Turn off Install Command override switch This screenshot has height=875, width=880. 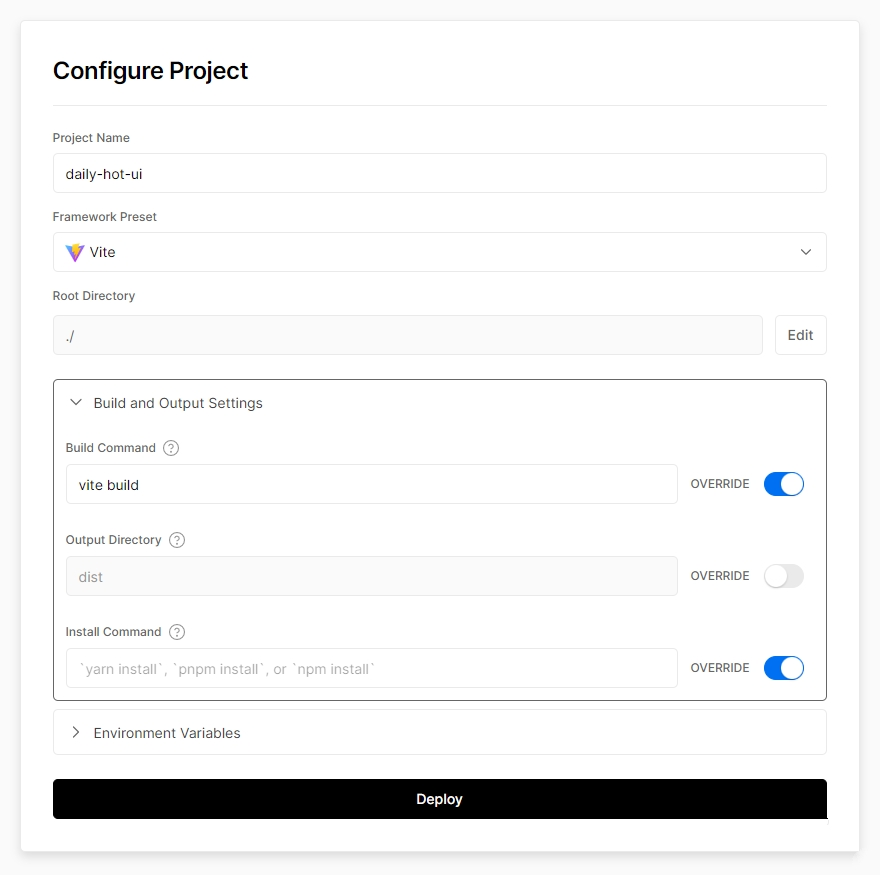coord(783,668)
